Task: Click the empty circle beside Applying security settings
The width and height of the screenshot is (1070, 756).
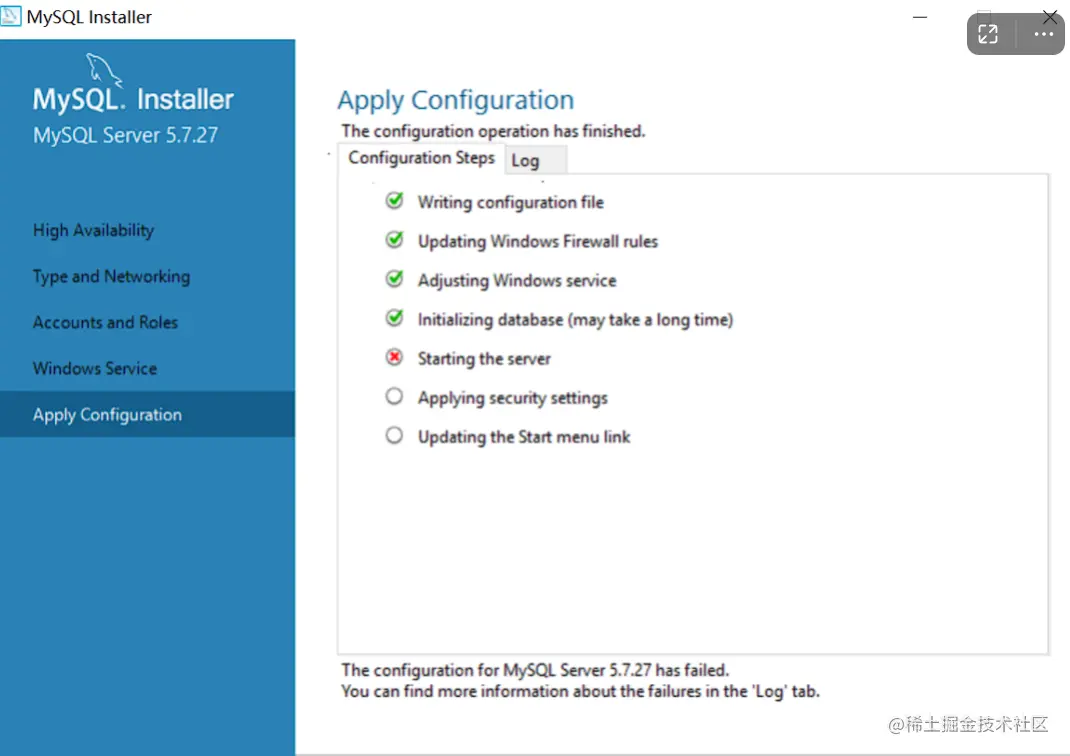Action: click(x=394, y=396)
